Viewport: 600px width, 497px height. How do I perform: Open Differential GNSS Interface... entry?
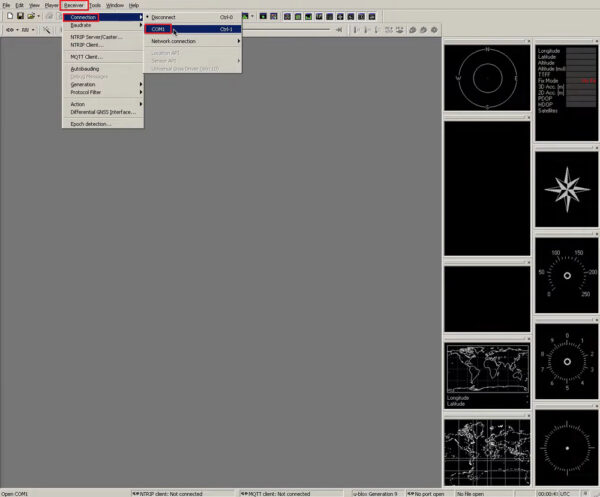pos(103,112)
